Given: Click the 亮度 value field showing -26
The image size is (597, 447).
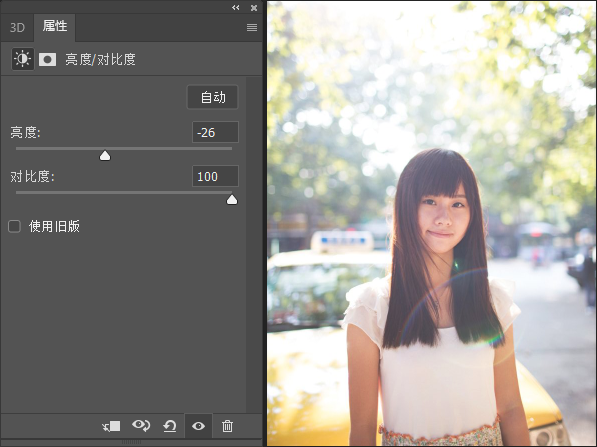Looking at the screenshot, I should coord(215,132).
